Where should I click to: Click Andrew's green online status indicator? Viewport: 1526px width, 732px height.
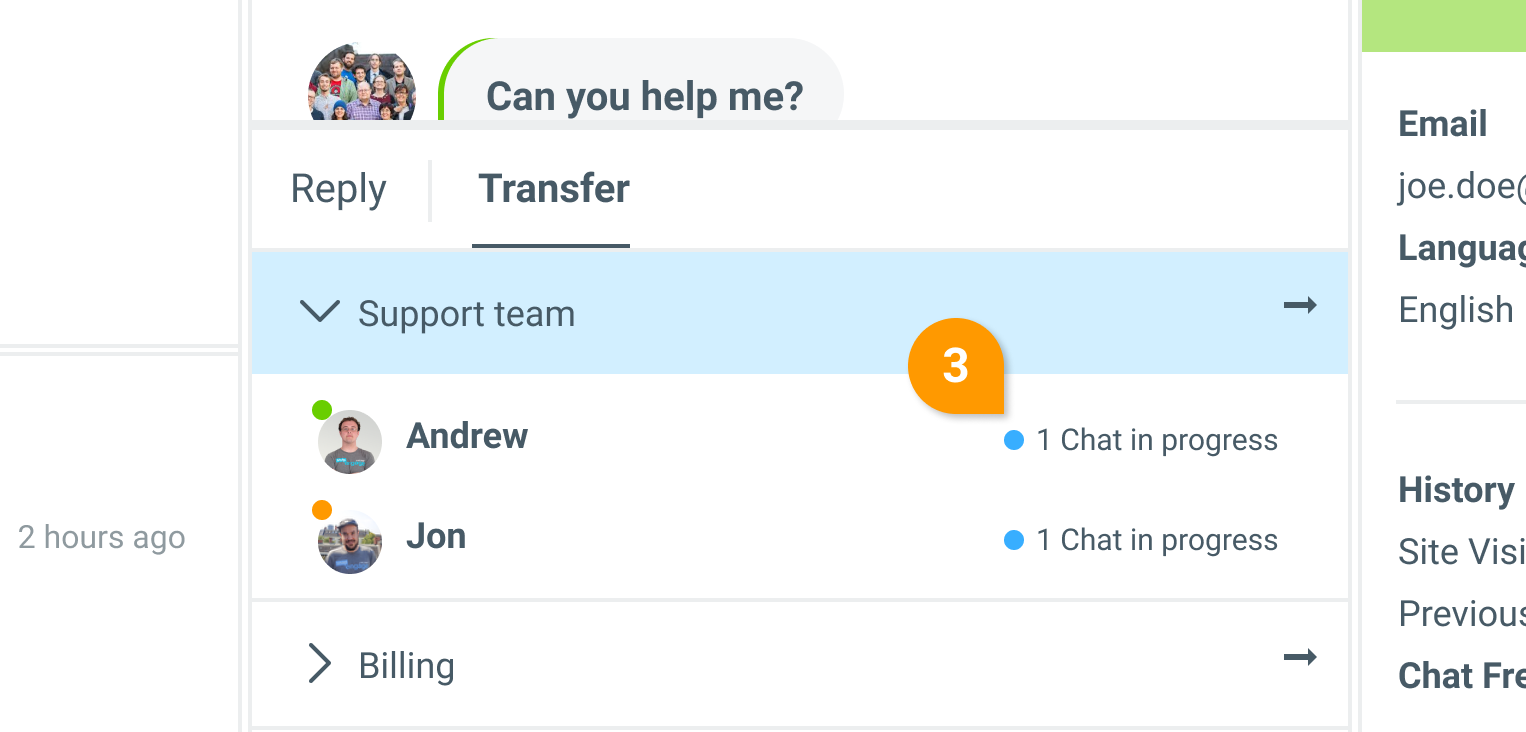(x=322, y=409)
